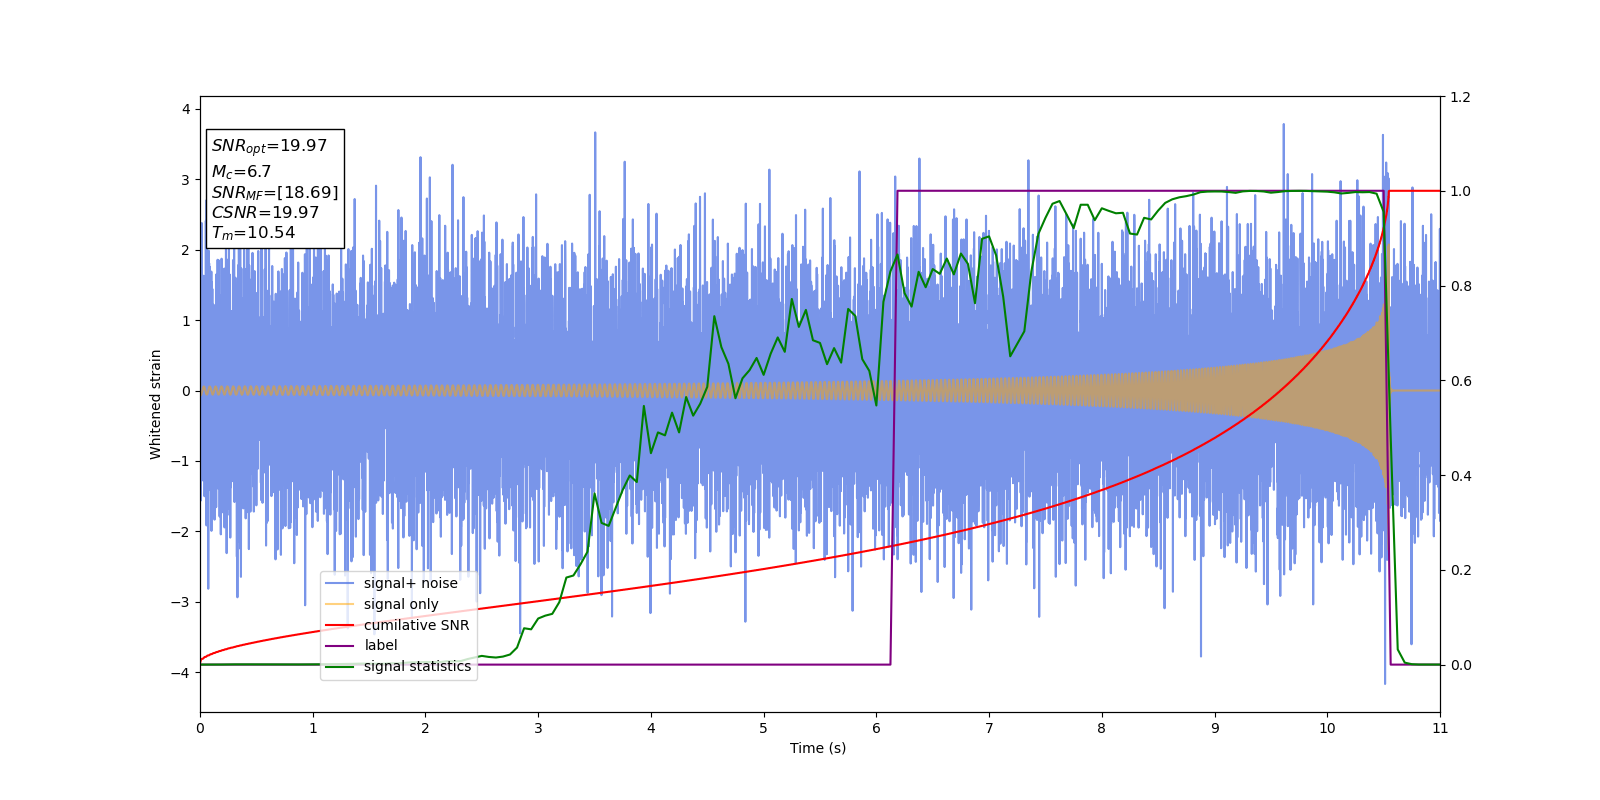Click the green line swatch in legend

coord(341,667)
